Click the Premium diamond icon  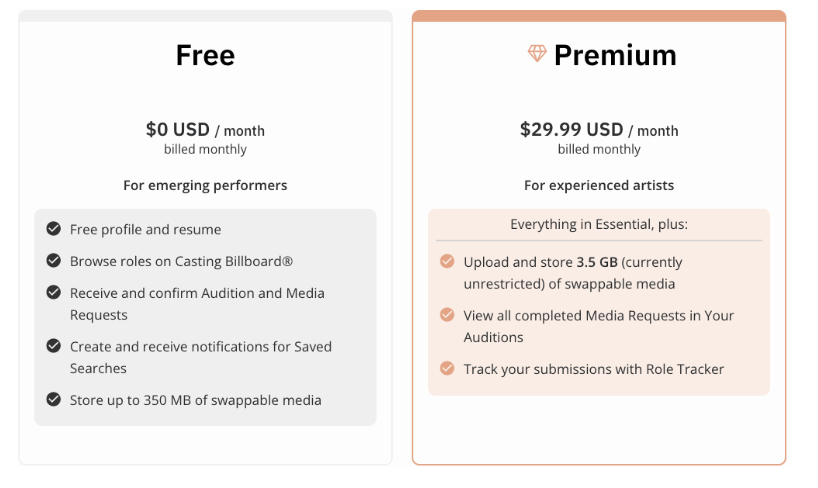[537, 53]
